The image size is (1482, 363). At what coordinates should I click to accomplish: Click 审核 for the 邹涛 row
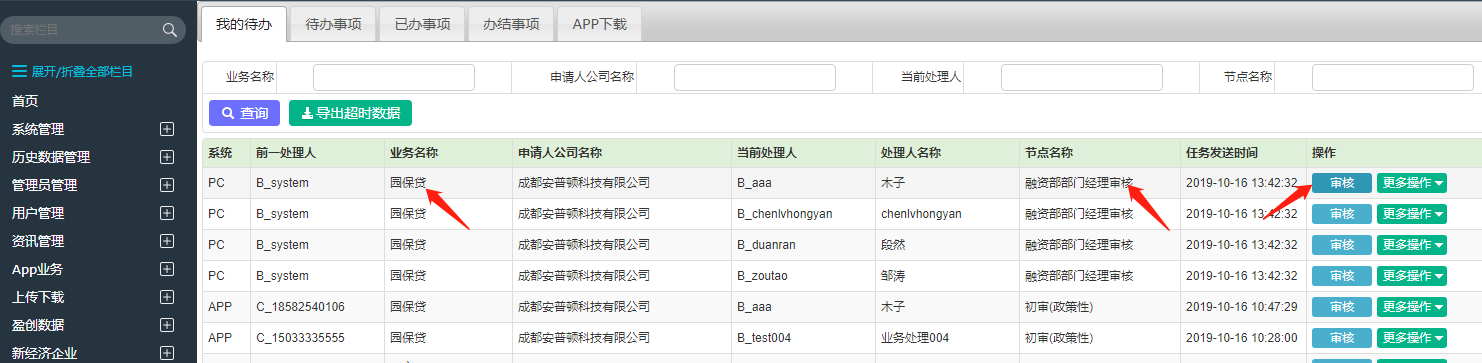pos(1342,276)
